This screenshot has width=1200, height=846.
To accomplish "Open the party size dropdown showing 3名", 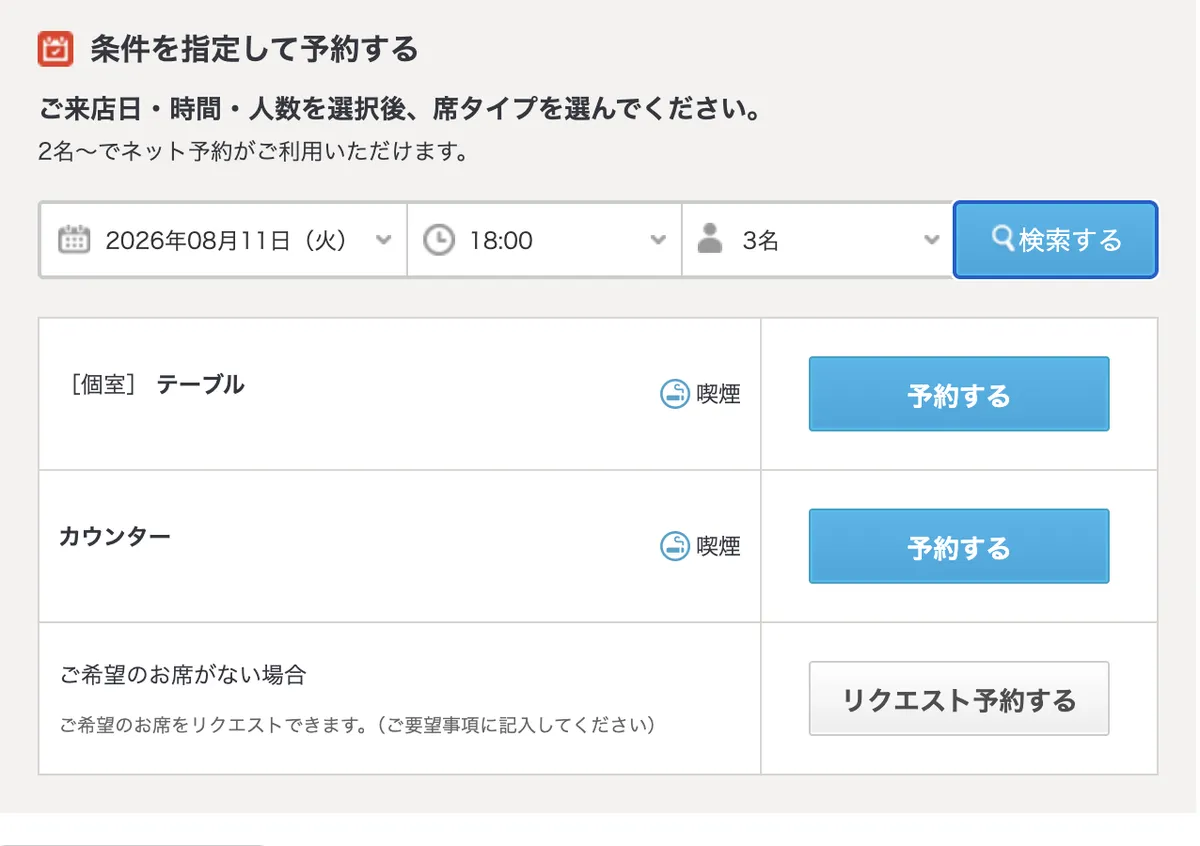I will [x=818, y=240].
